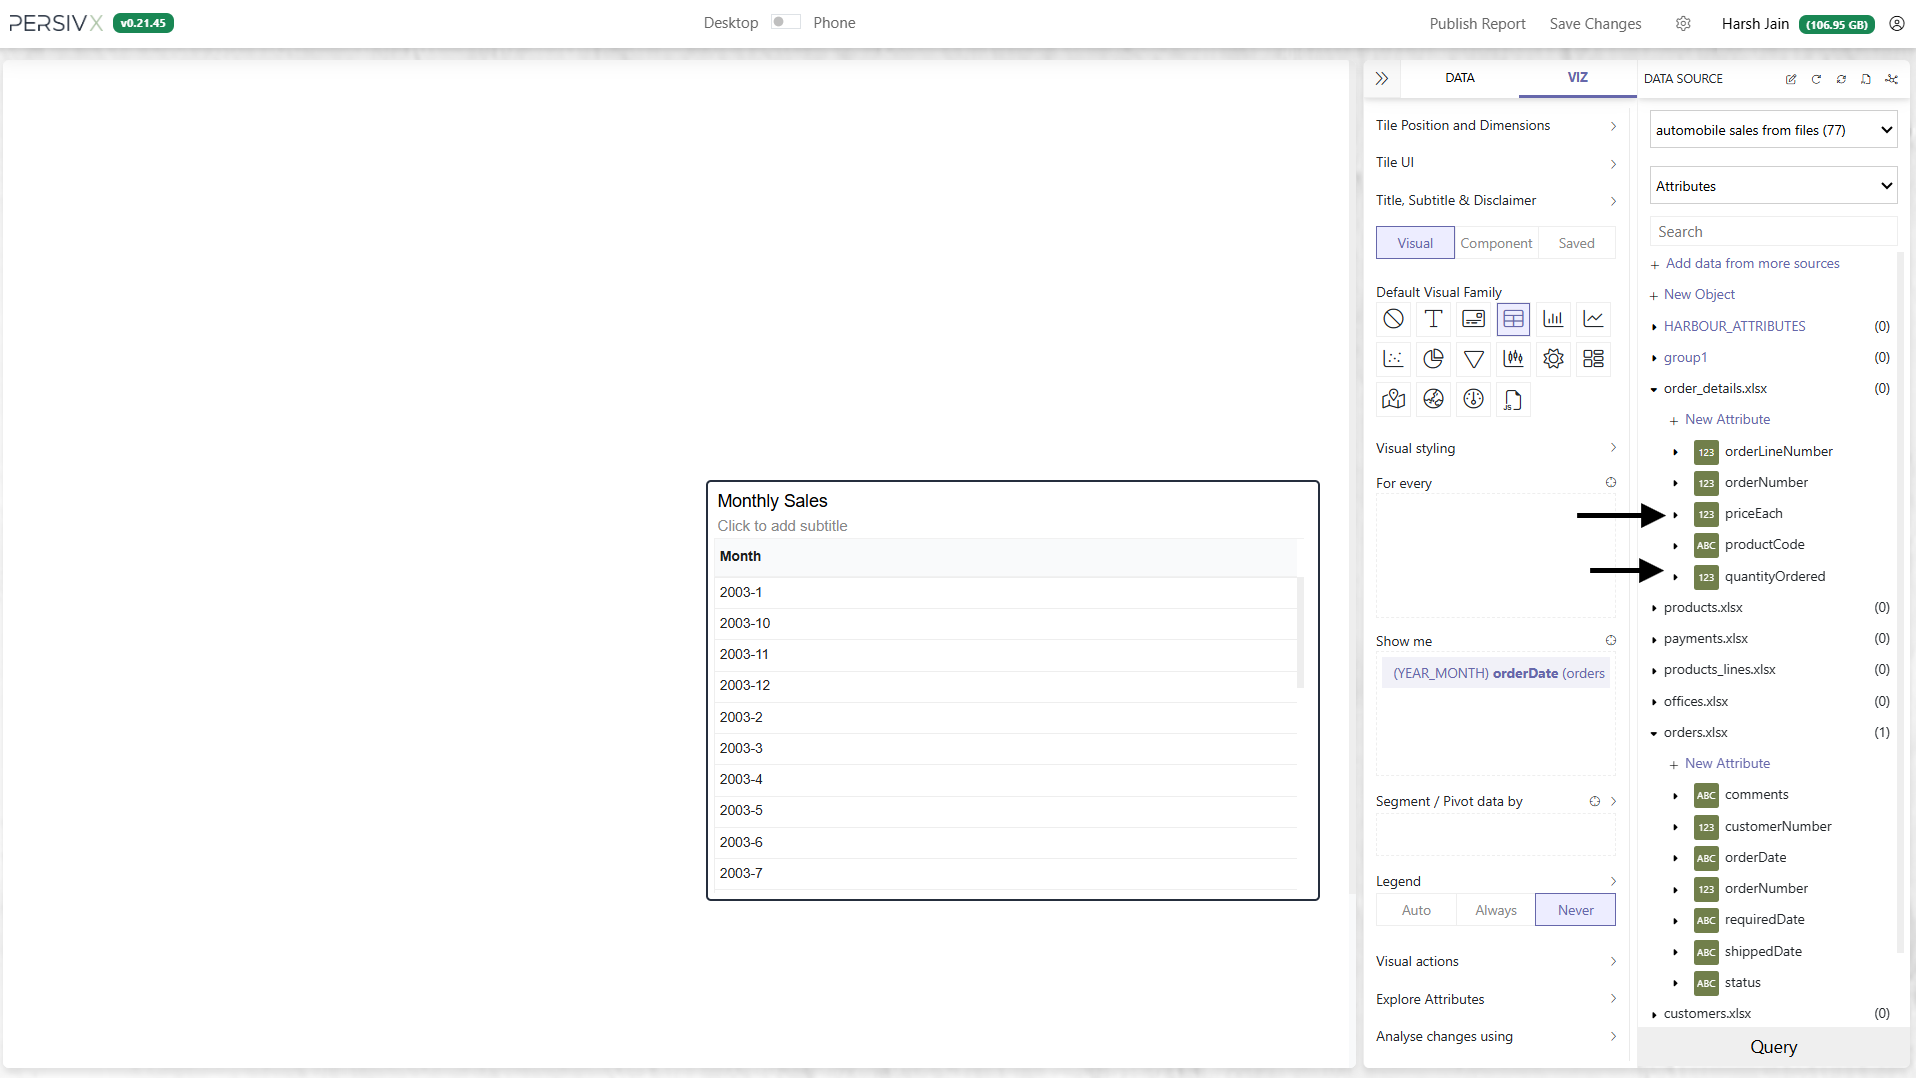
Task: Choose the Gauge visual icon
Action: 1473,399
